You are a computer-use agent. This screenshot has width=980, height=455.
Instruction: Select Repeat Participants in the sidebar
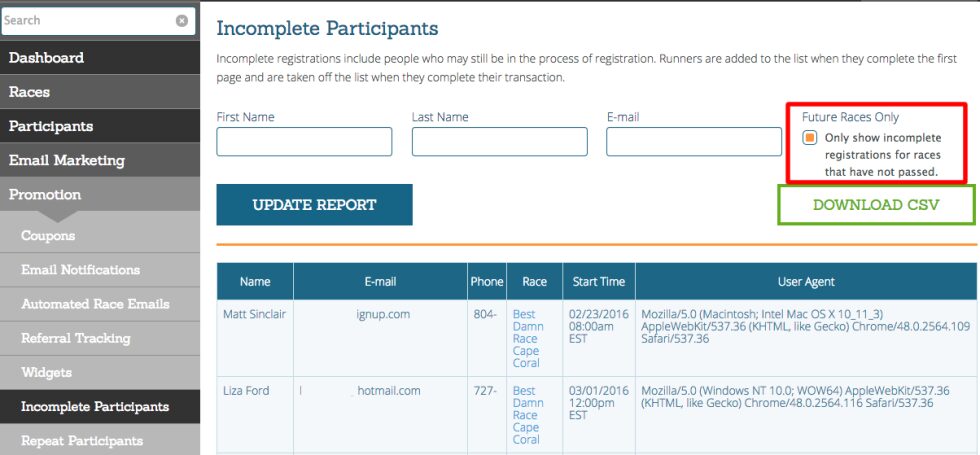[100, 441]
